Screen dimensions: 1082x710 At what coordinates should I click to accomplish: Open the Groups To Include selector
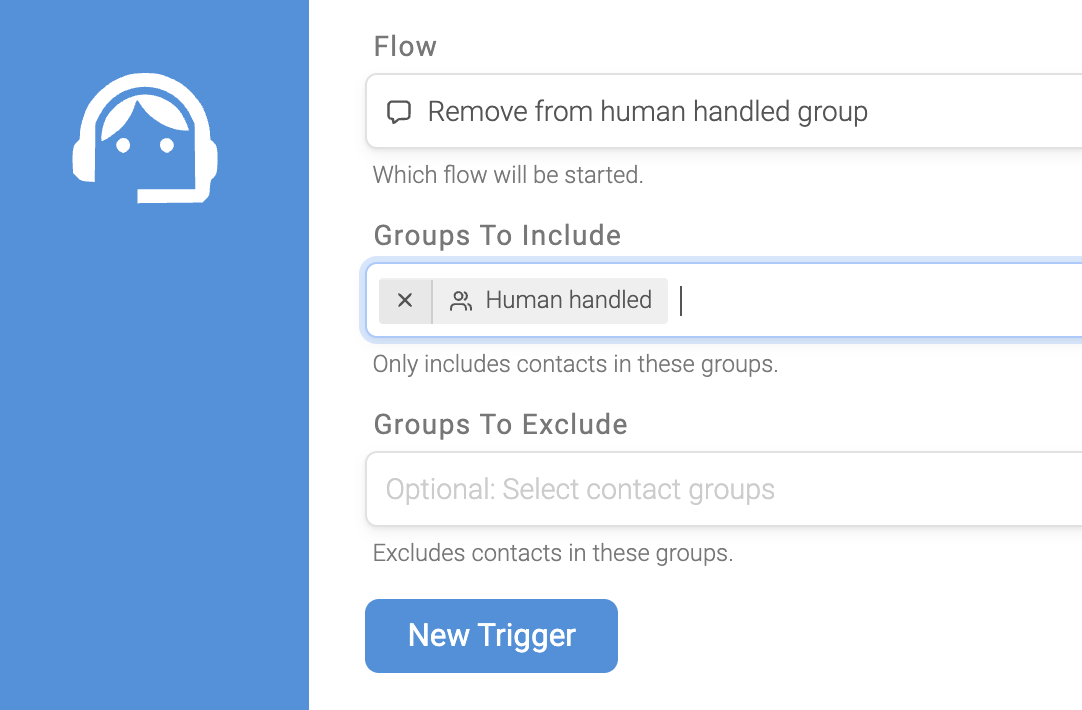724,300
